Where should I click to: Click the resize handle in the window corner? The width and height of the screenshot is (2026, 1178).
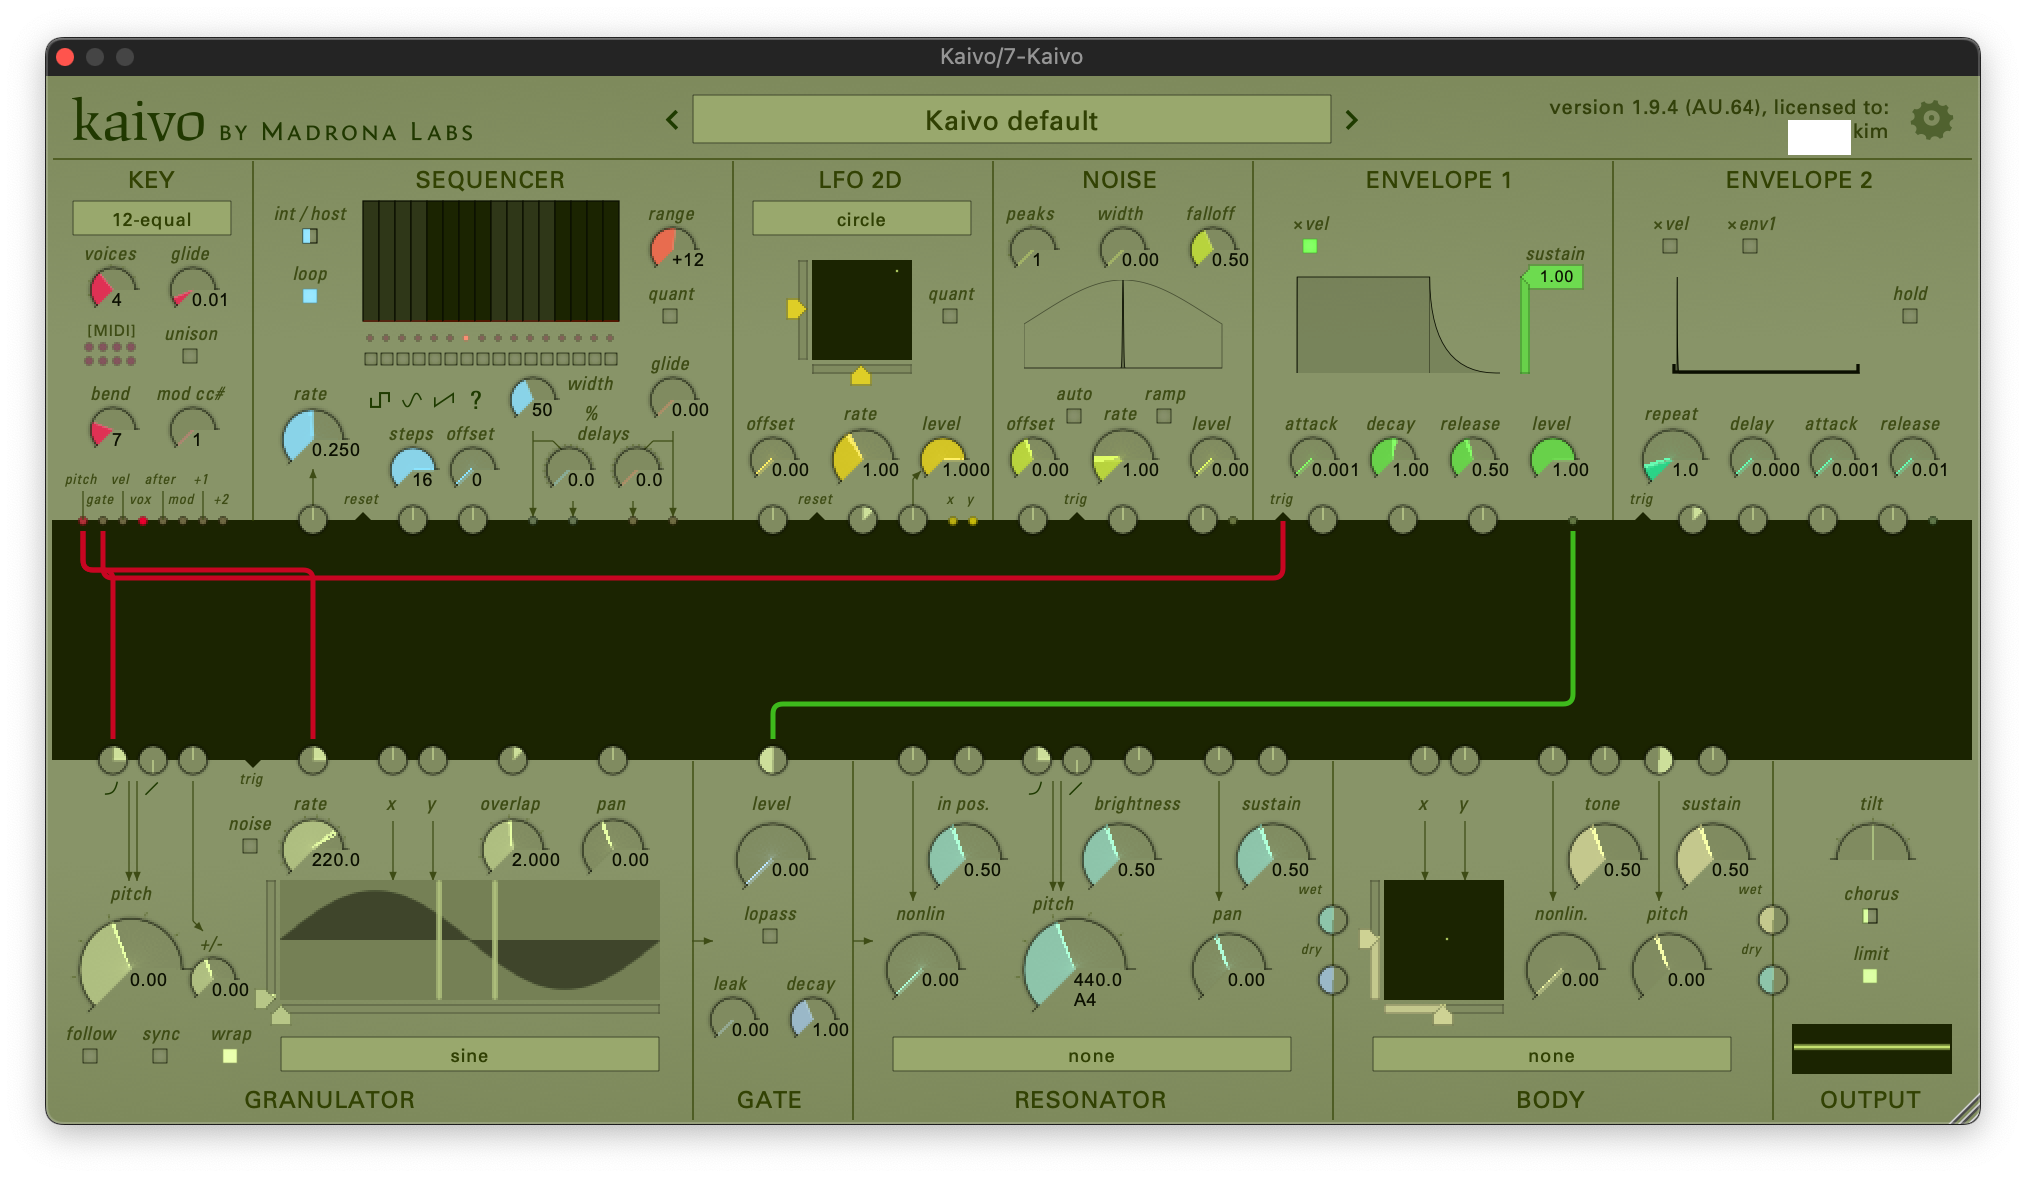[1963, 1108]
